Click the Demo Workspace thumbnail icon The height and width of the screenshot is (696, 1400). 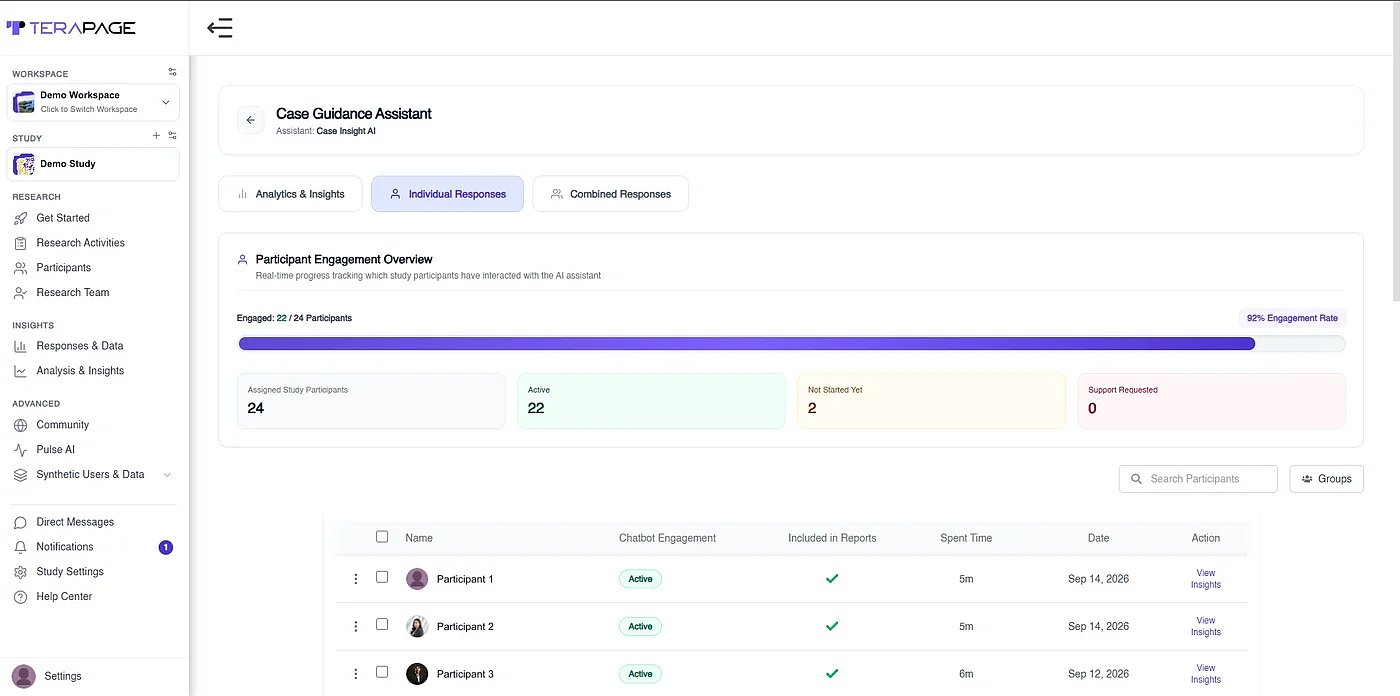[x=24, y=101]
